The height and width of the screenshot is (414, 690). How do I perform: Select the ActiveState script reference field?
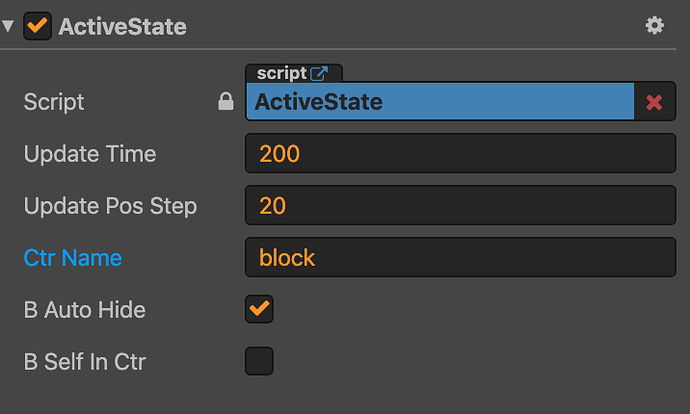tap(440, 102)
